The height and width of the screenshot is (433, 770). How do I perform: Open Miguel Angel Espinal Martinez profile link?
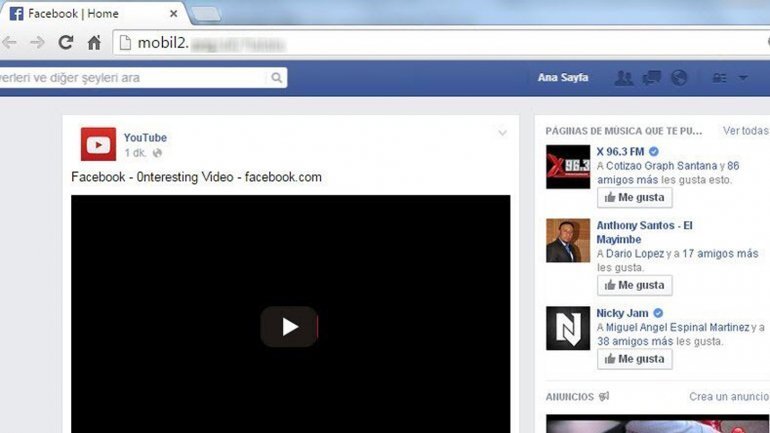(678, 327)
